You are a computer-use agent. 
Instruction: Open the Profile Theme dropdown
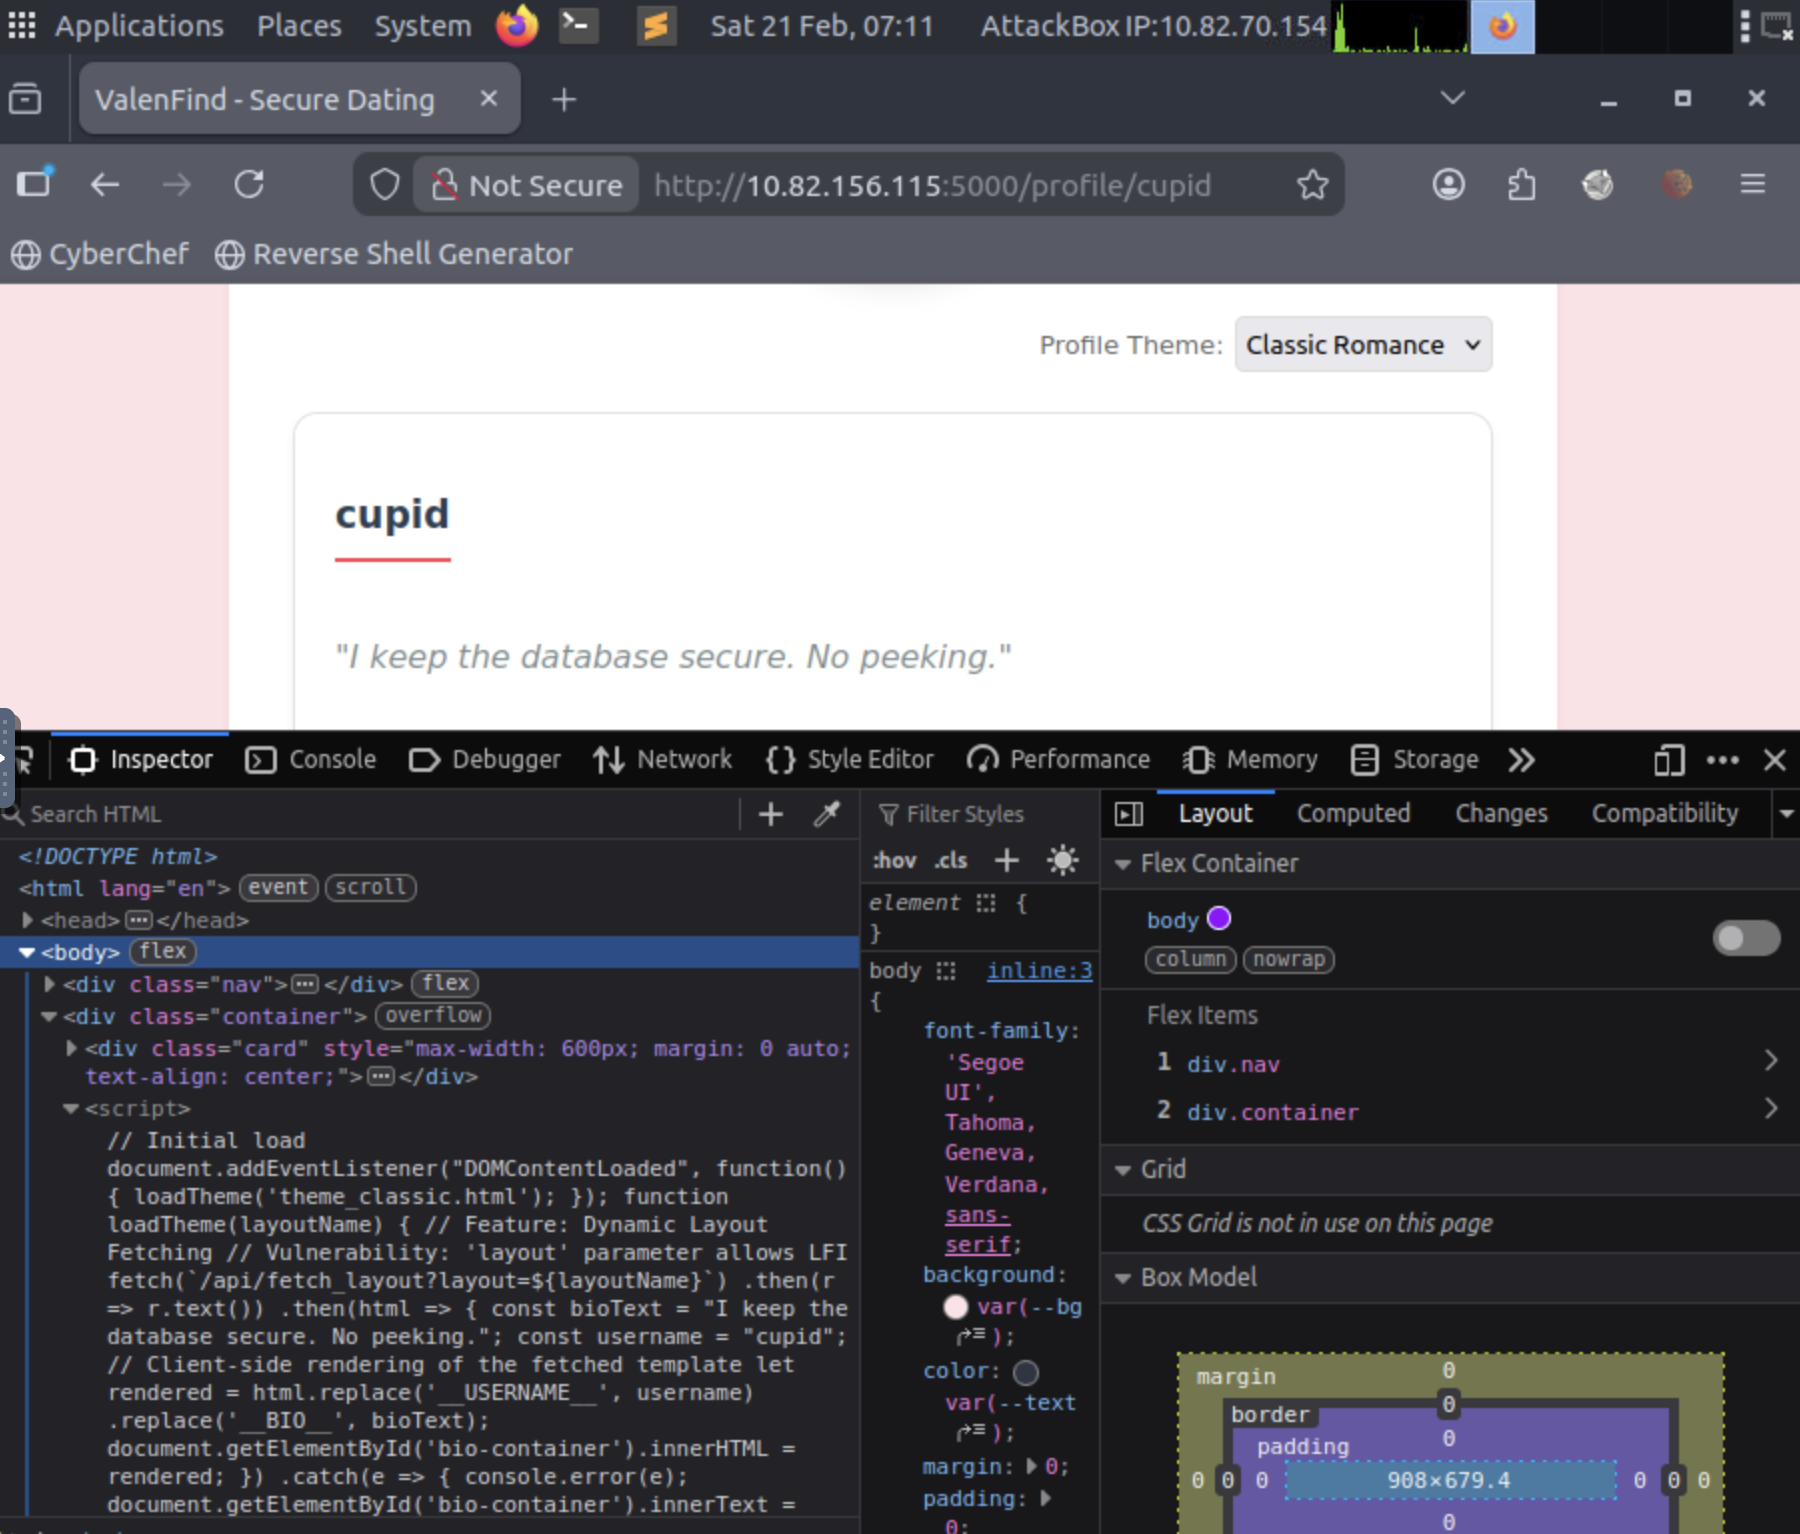(1362, 345)
